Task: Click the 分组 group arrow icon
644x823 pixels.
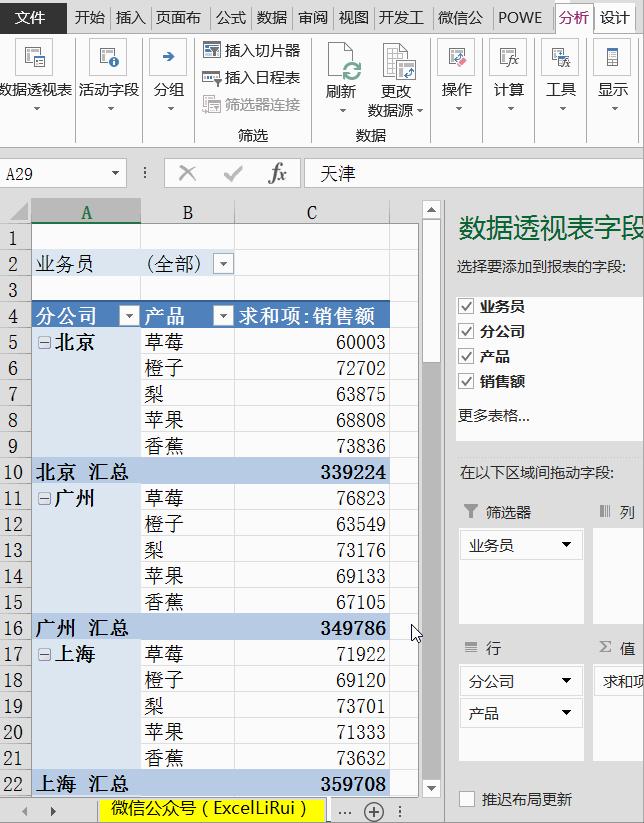Action: pyautogui.click(x=168, y=57)
